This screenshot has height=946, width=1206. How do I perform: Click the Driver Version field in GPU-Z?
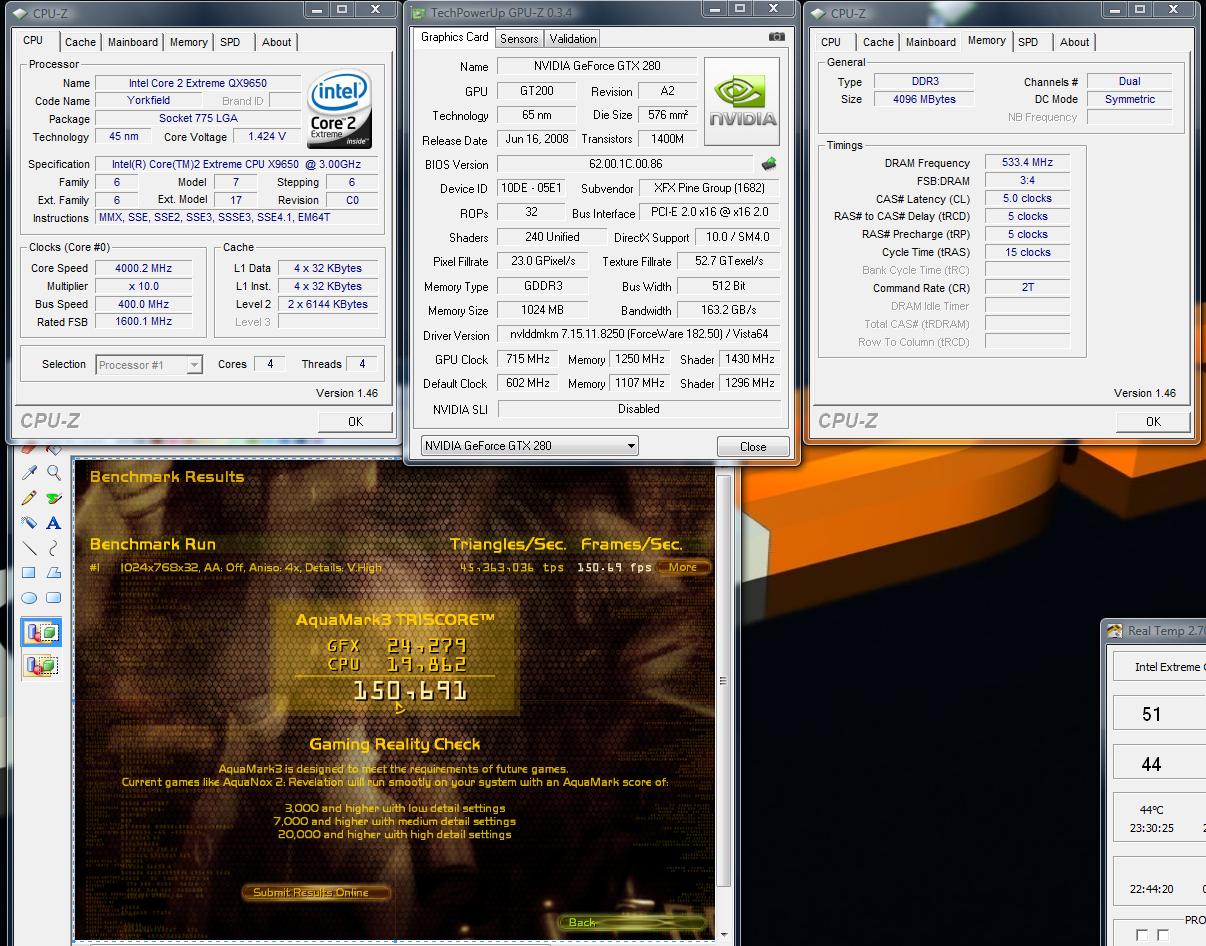pos(638,335)
